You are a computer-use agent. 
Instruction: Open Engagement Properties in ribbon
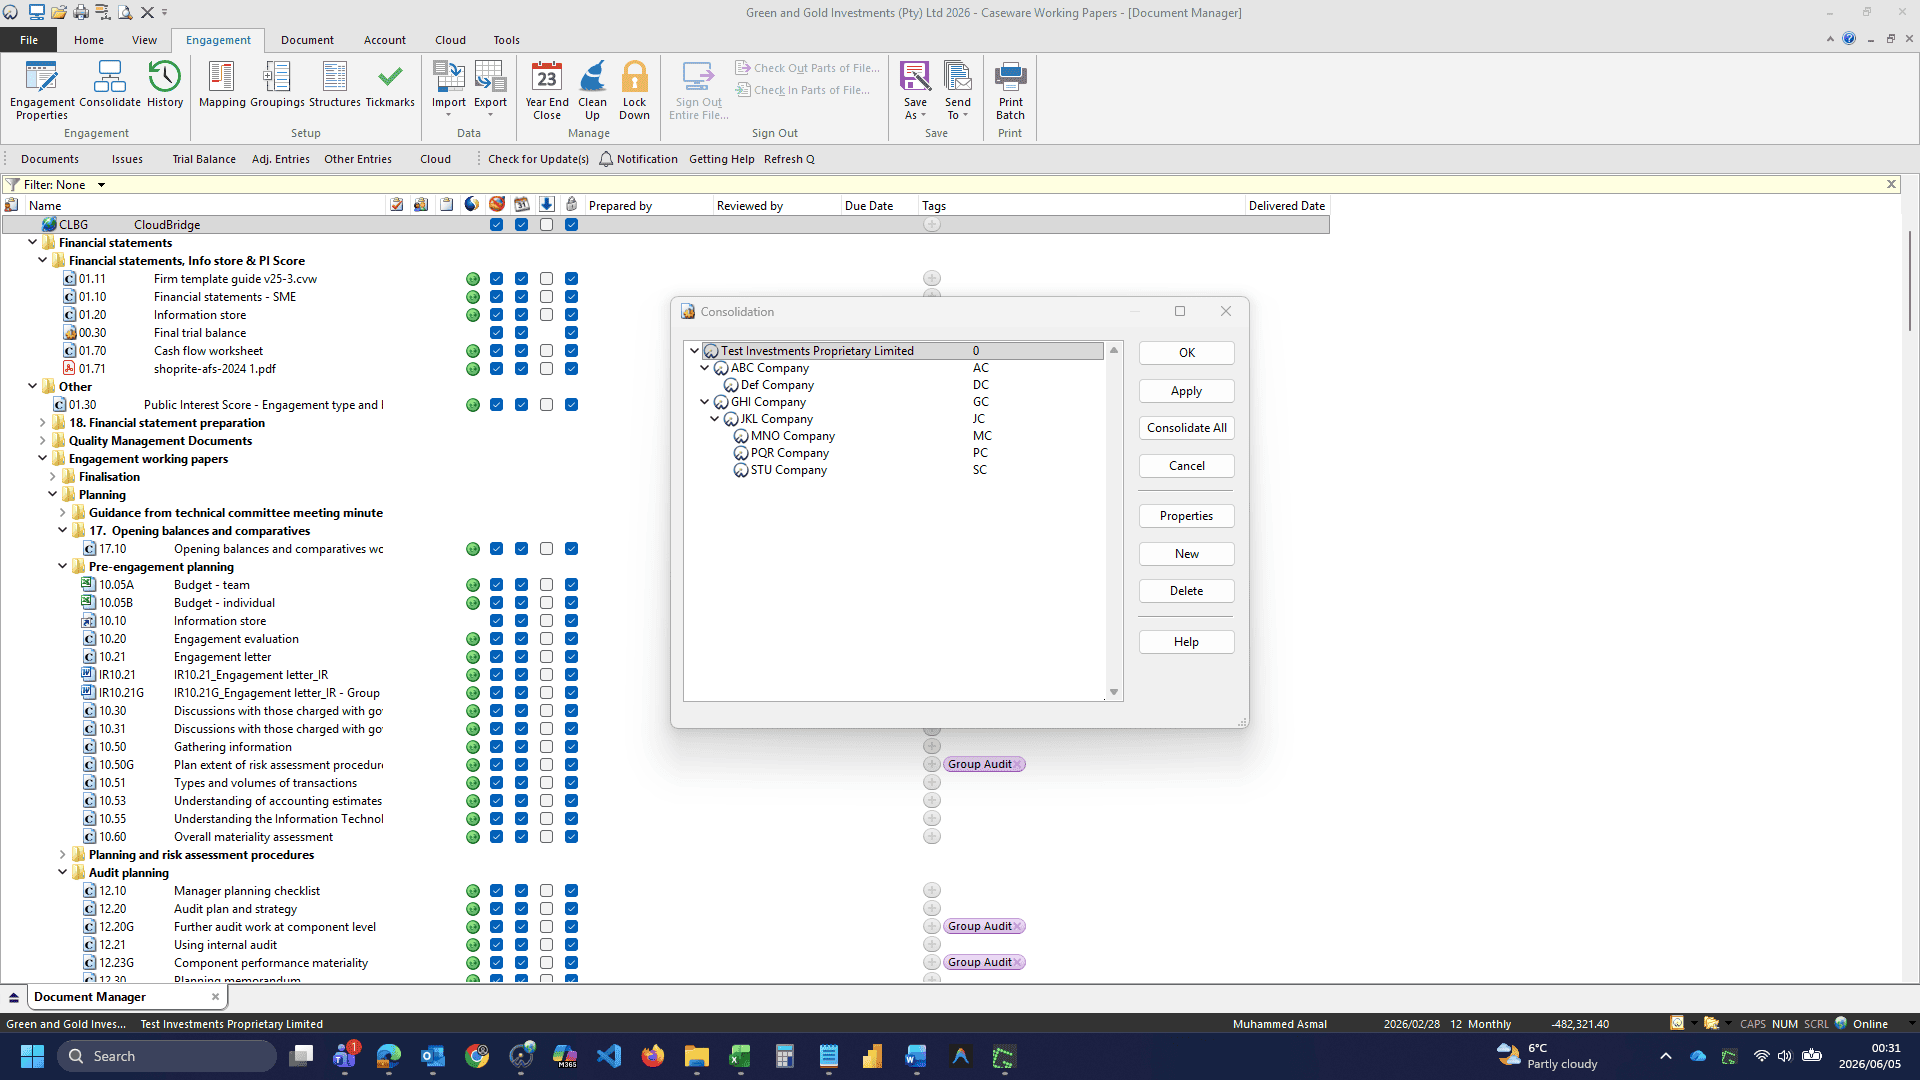pos(42,90)
